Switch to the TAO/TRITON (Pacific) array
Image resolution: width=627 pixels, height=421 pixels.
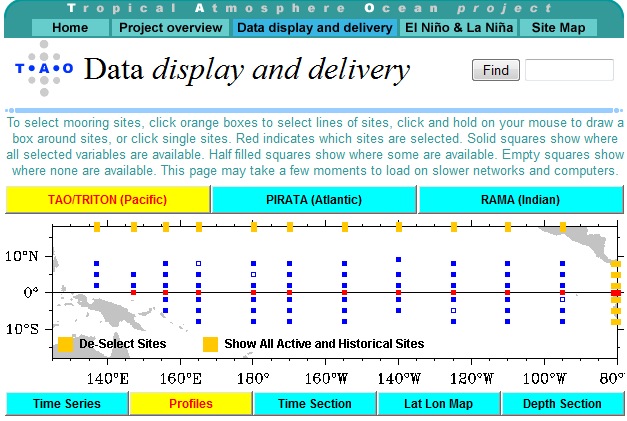pyautogui.click(x=108, y=200)
